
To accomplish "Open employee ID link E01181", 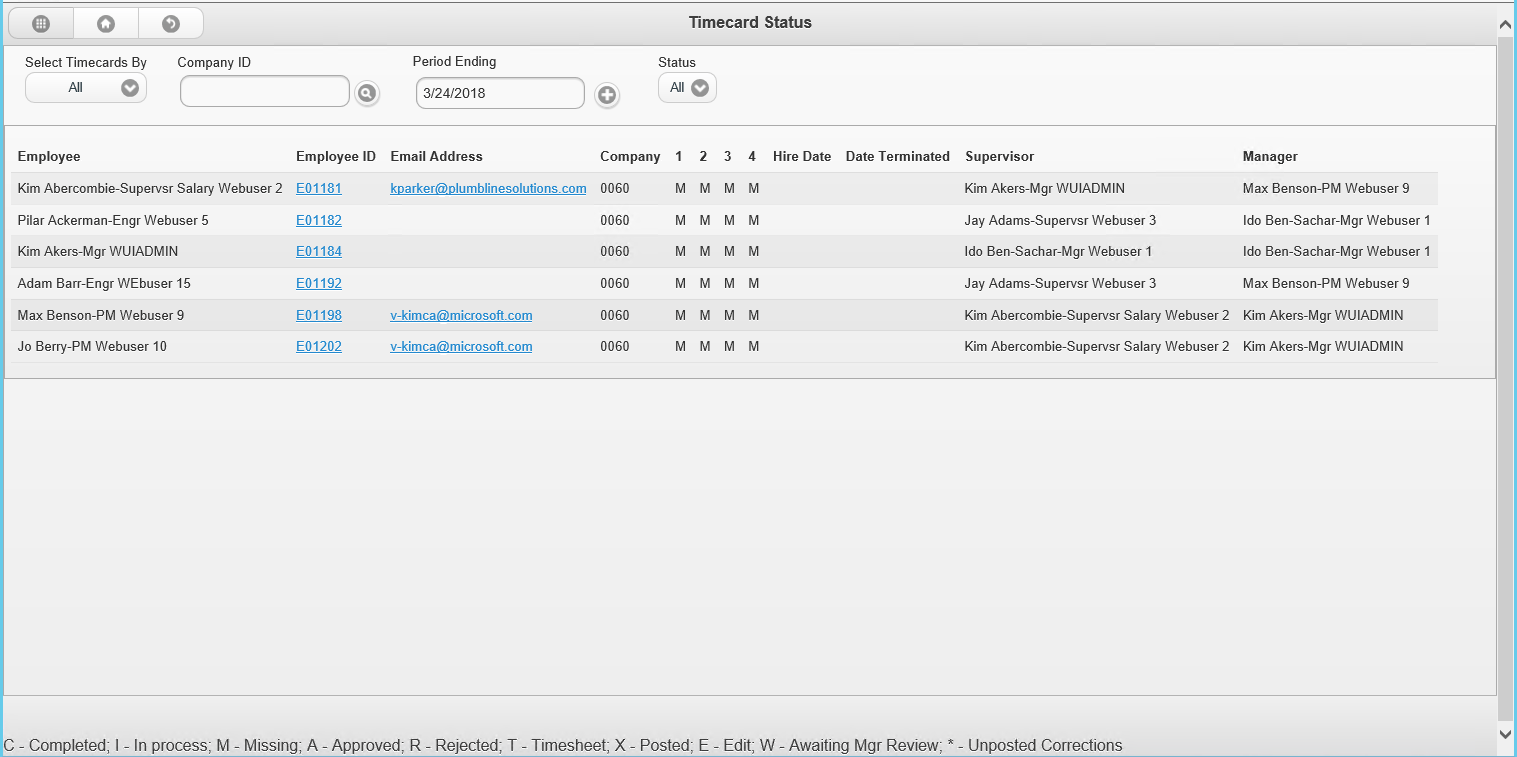I will 319,188.
